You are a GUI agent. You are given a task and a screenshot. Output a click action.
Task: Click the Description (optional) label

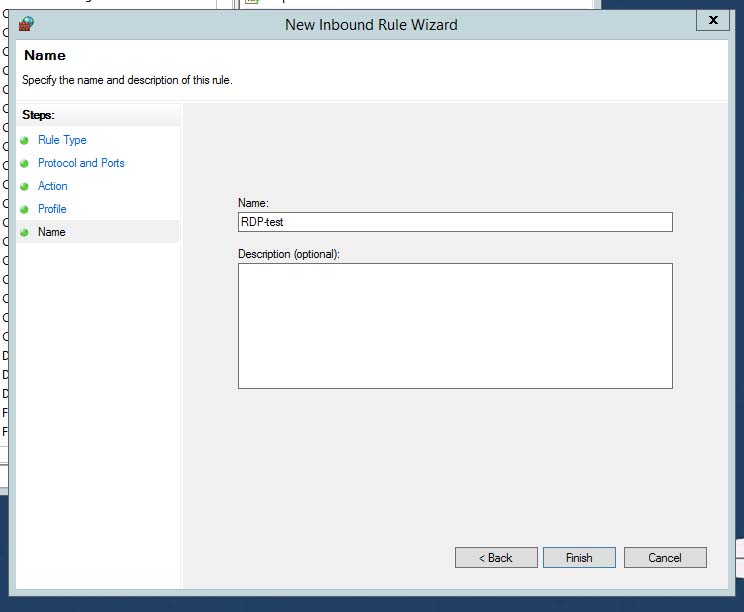(289, 254)
